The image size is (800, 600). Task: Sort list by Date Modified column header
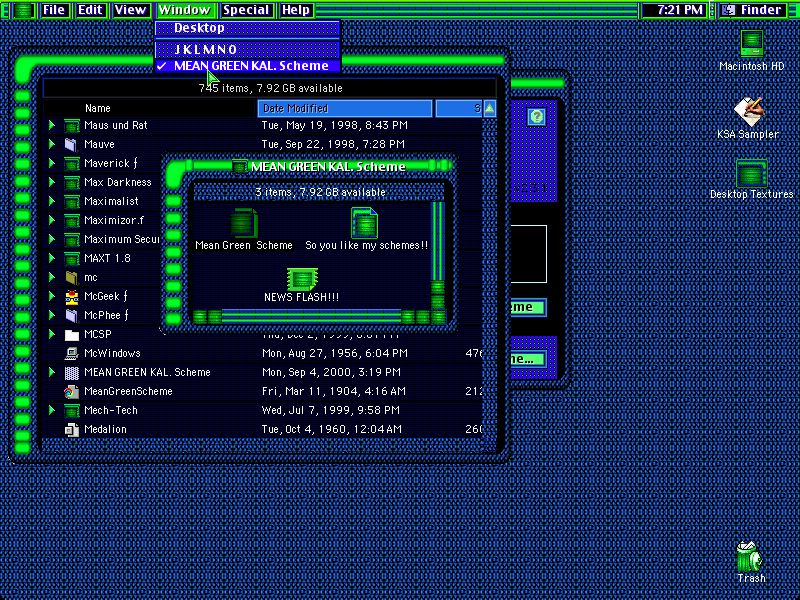(345, 108)
